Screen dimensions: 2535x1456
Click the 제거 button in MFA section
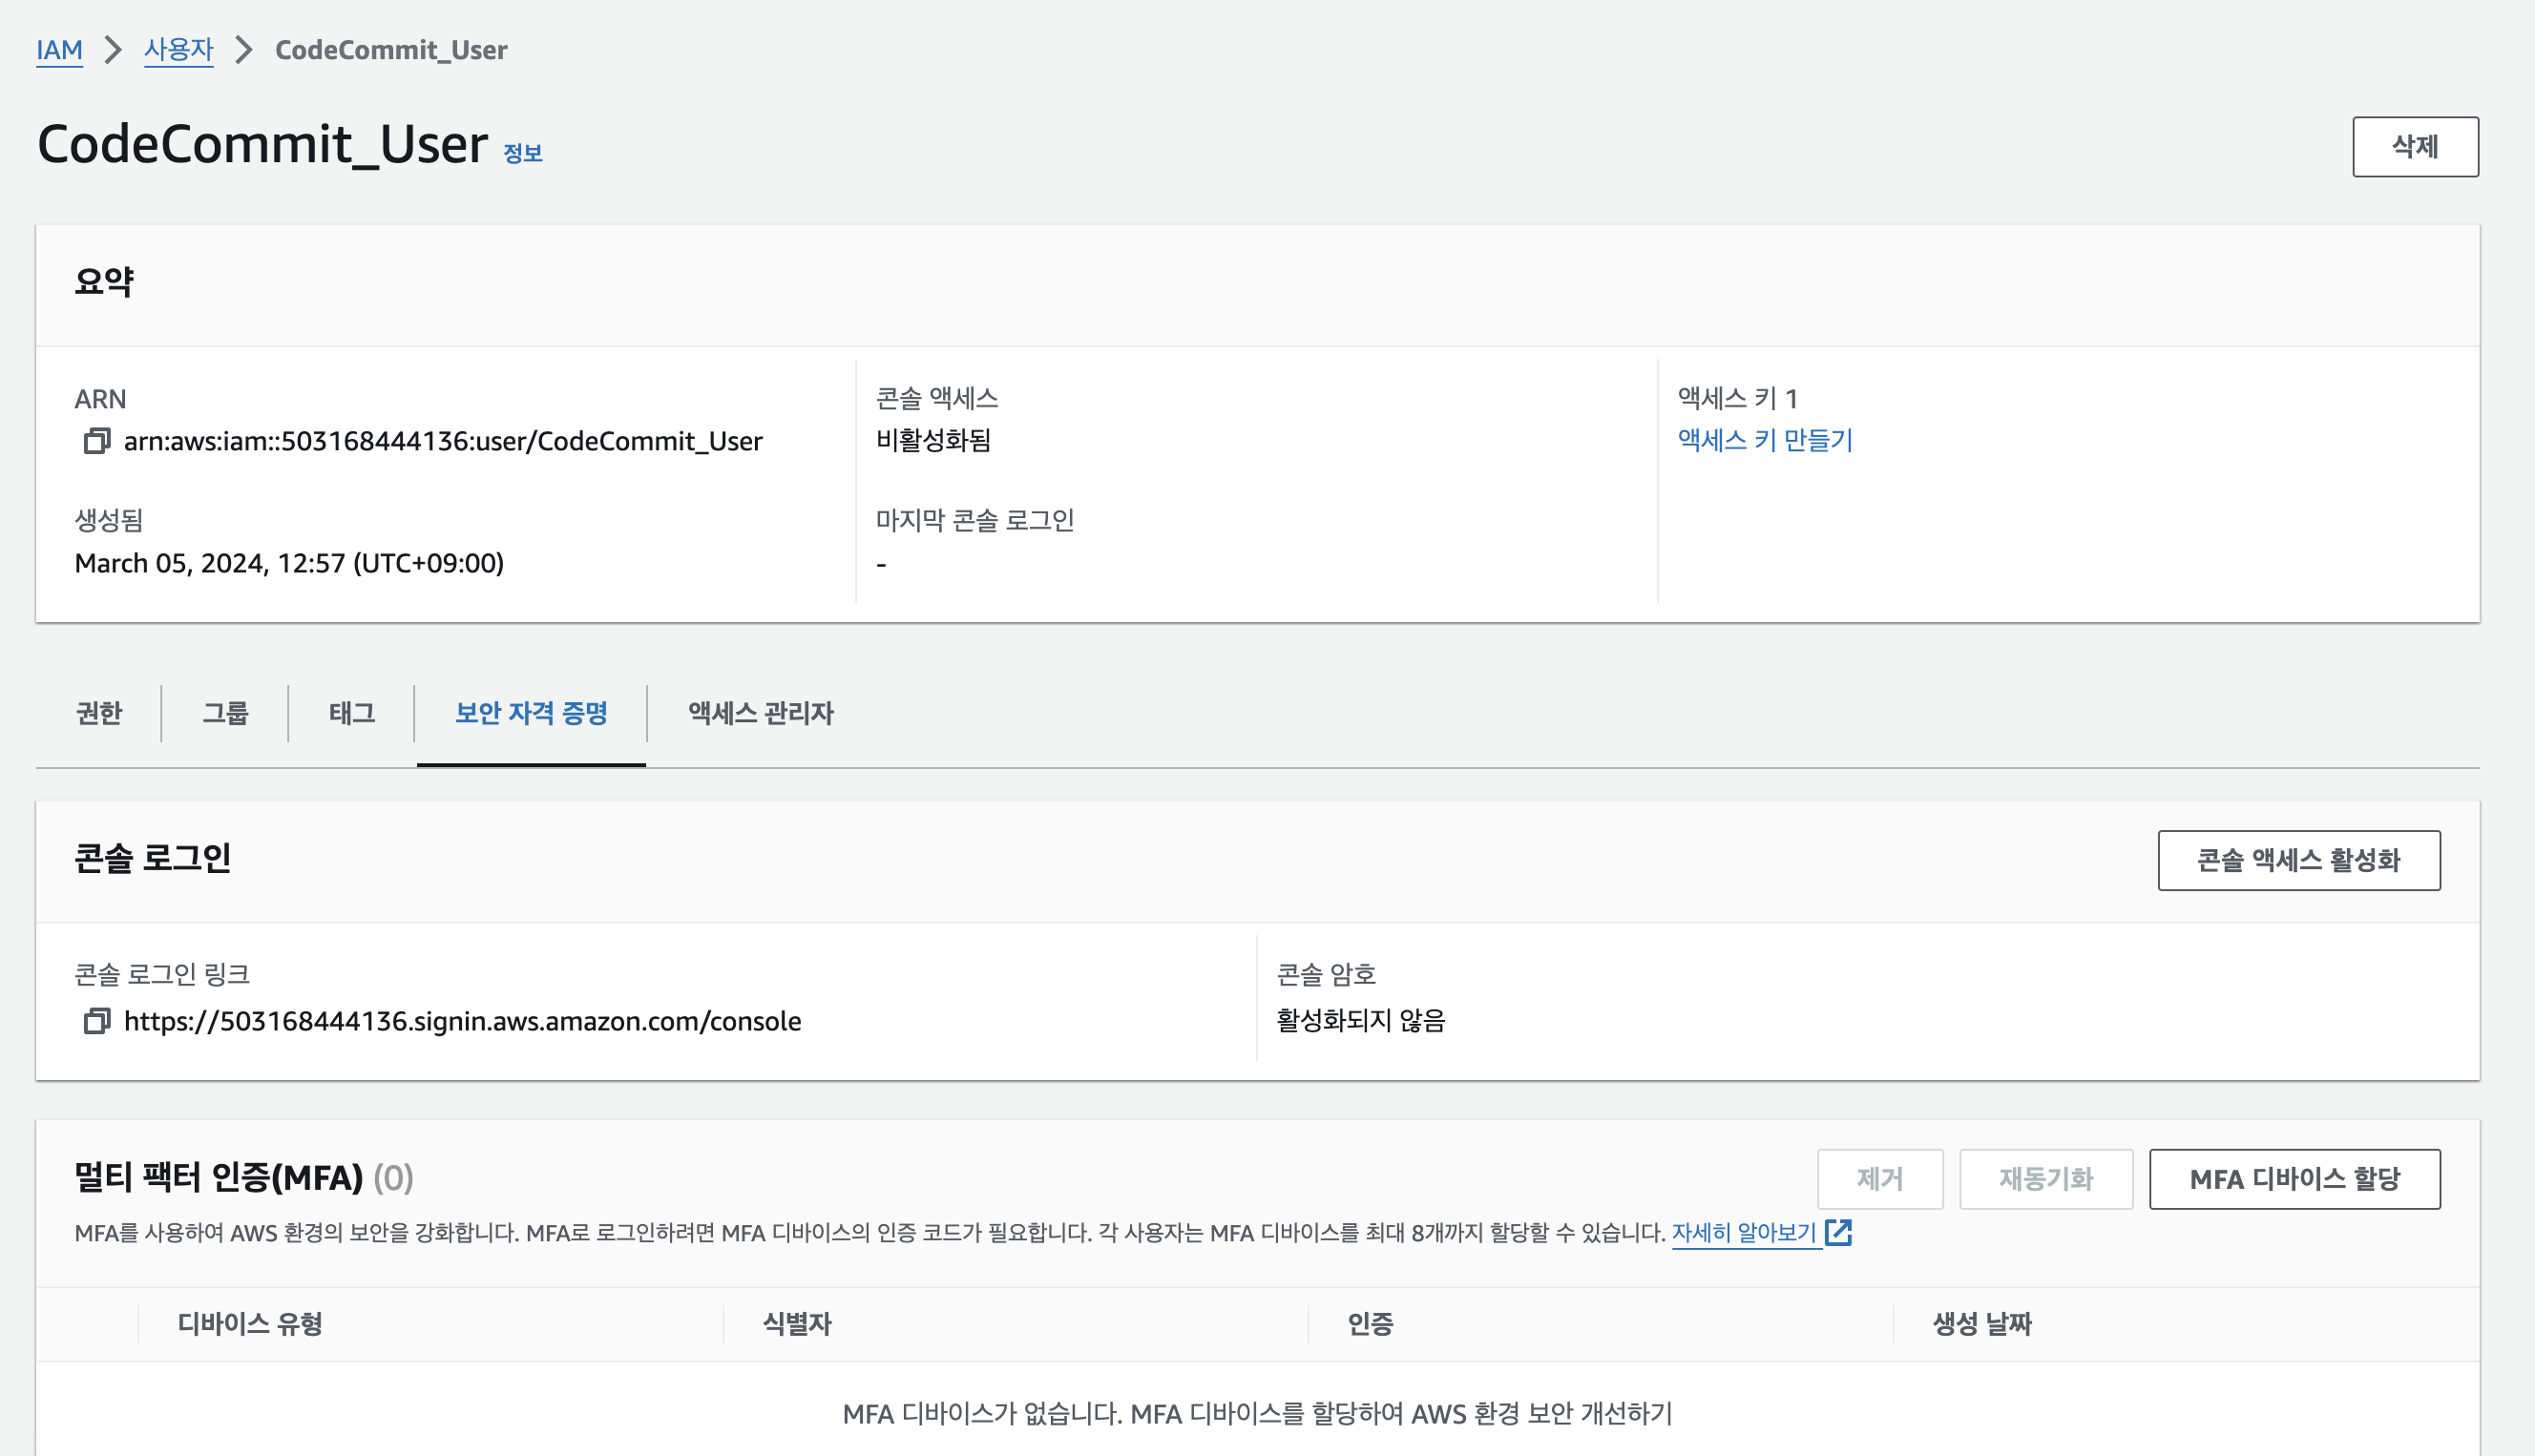[1880, 1178]
